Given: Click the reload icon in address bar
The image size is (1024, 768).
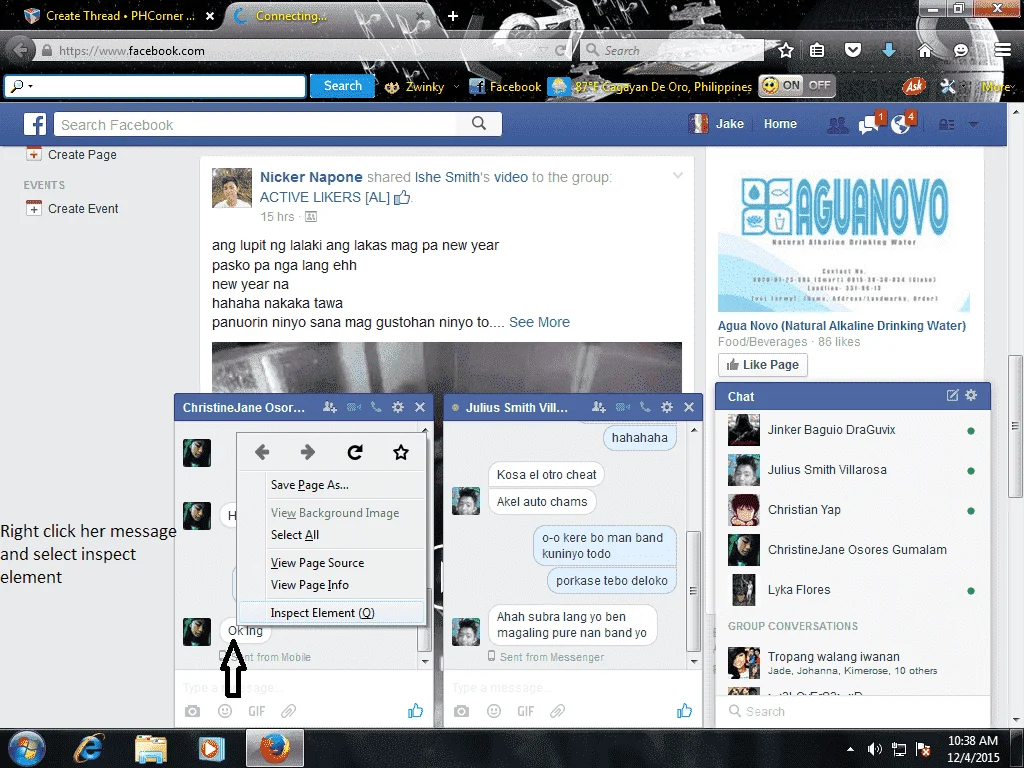Looking at the screenshot, I should tap(560, 50).
